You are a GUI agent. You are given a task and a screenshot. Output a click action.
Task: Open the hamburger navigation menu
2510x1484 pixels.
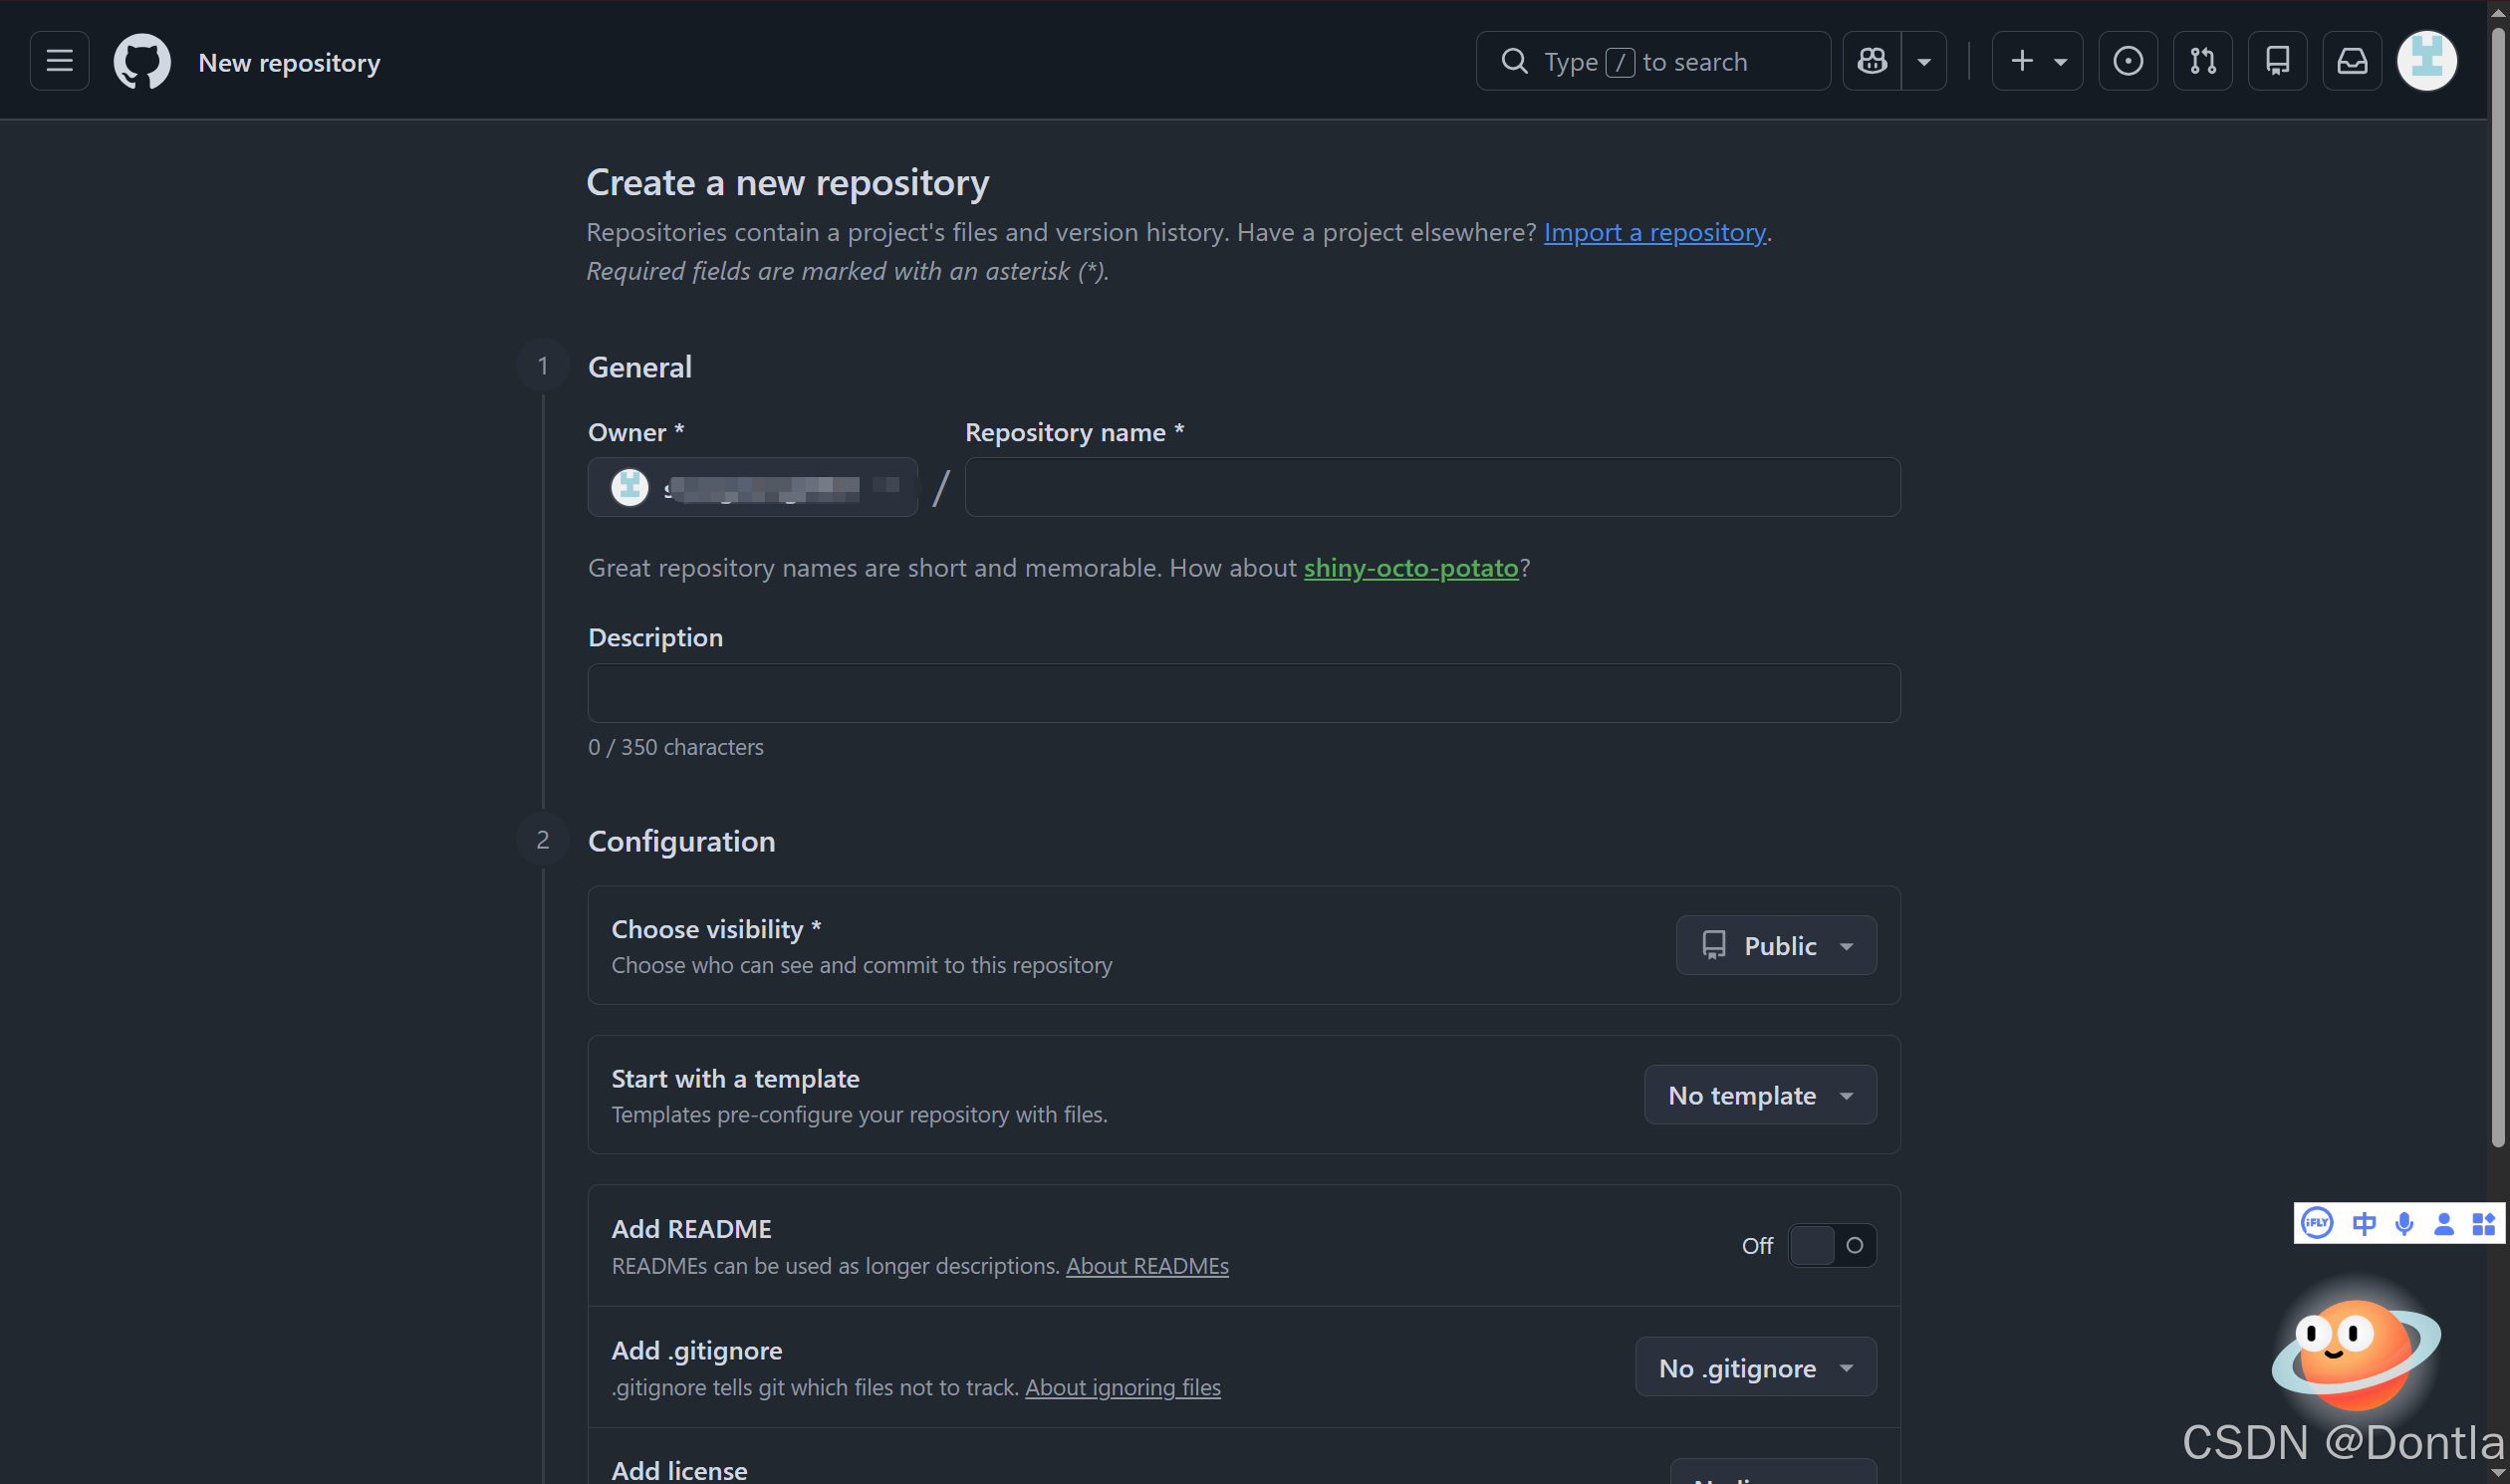(59, 61)
